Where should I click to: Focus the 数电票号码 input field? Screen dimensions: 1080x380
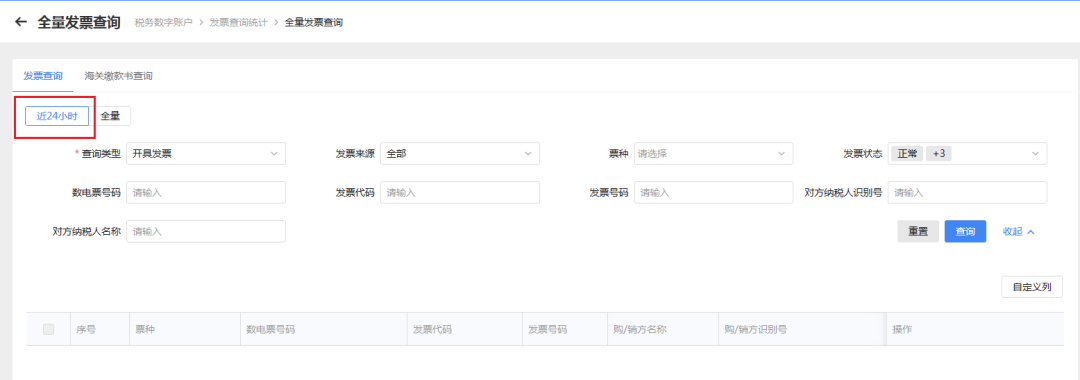pos(206,193)
